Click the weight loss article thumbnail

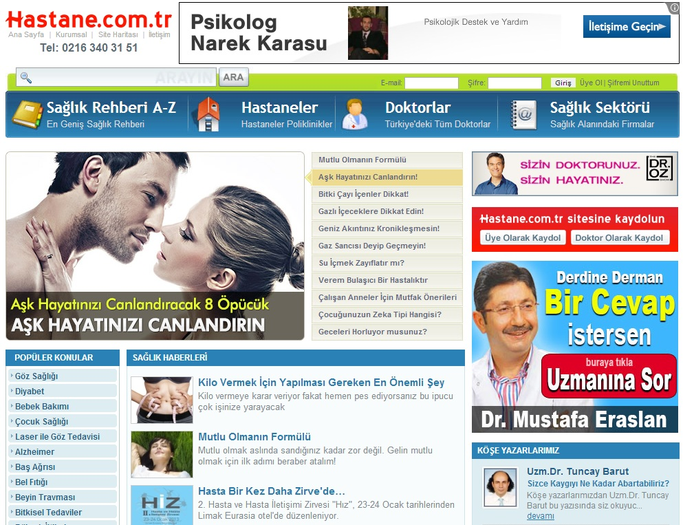pos(162,400)
